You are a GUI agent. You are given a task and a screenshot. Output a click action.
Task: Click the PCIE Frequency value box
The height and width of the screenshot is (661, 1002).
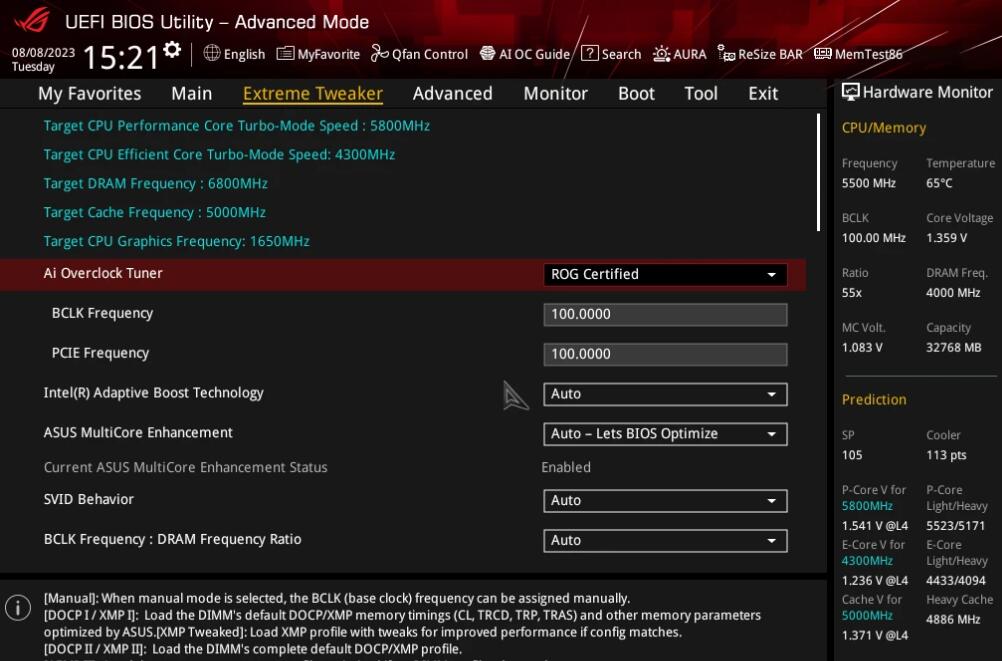click(664, 353)
